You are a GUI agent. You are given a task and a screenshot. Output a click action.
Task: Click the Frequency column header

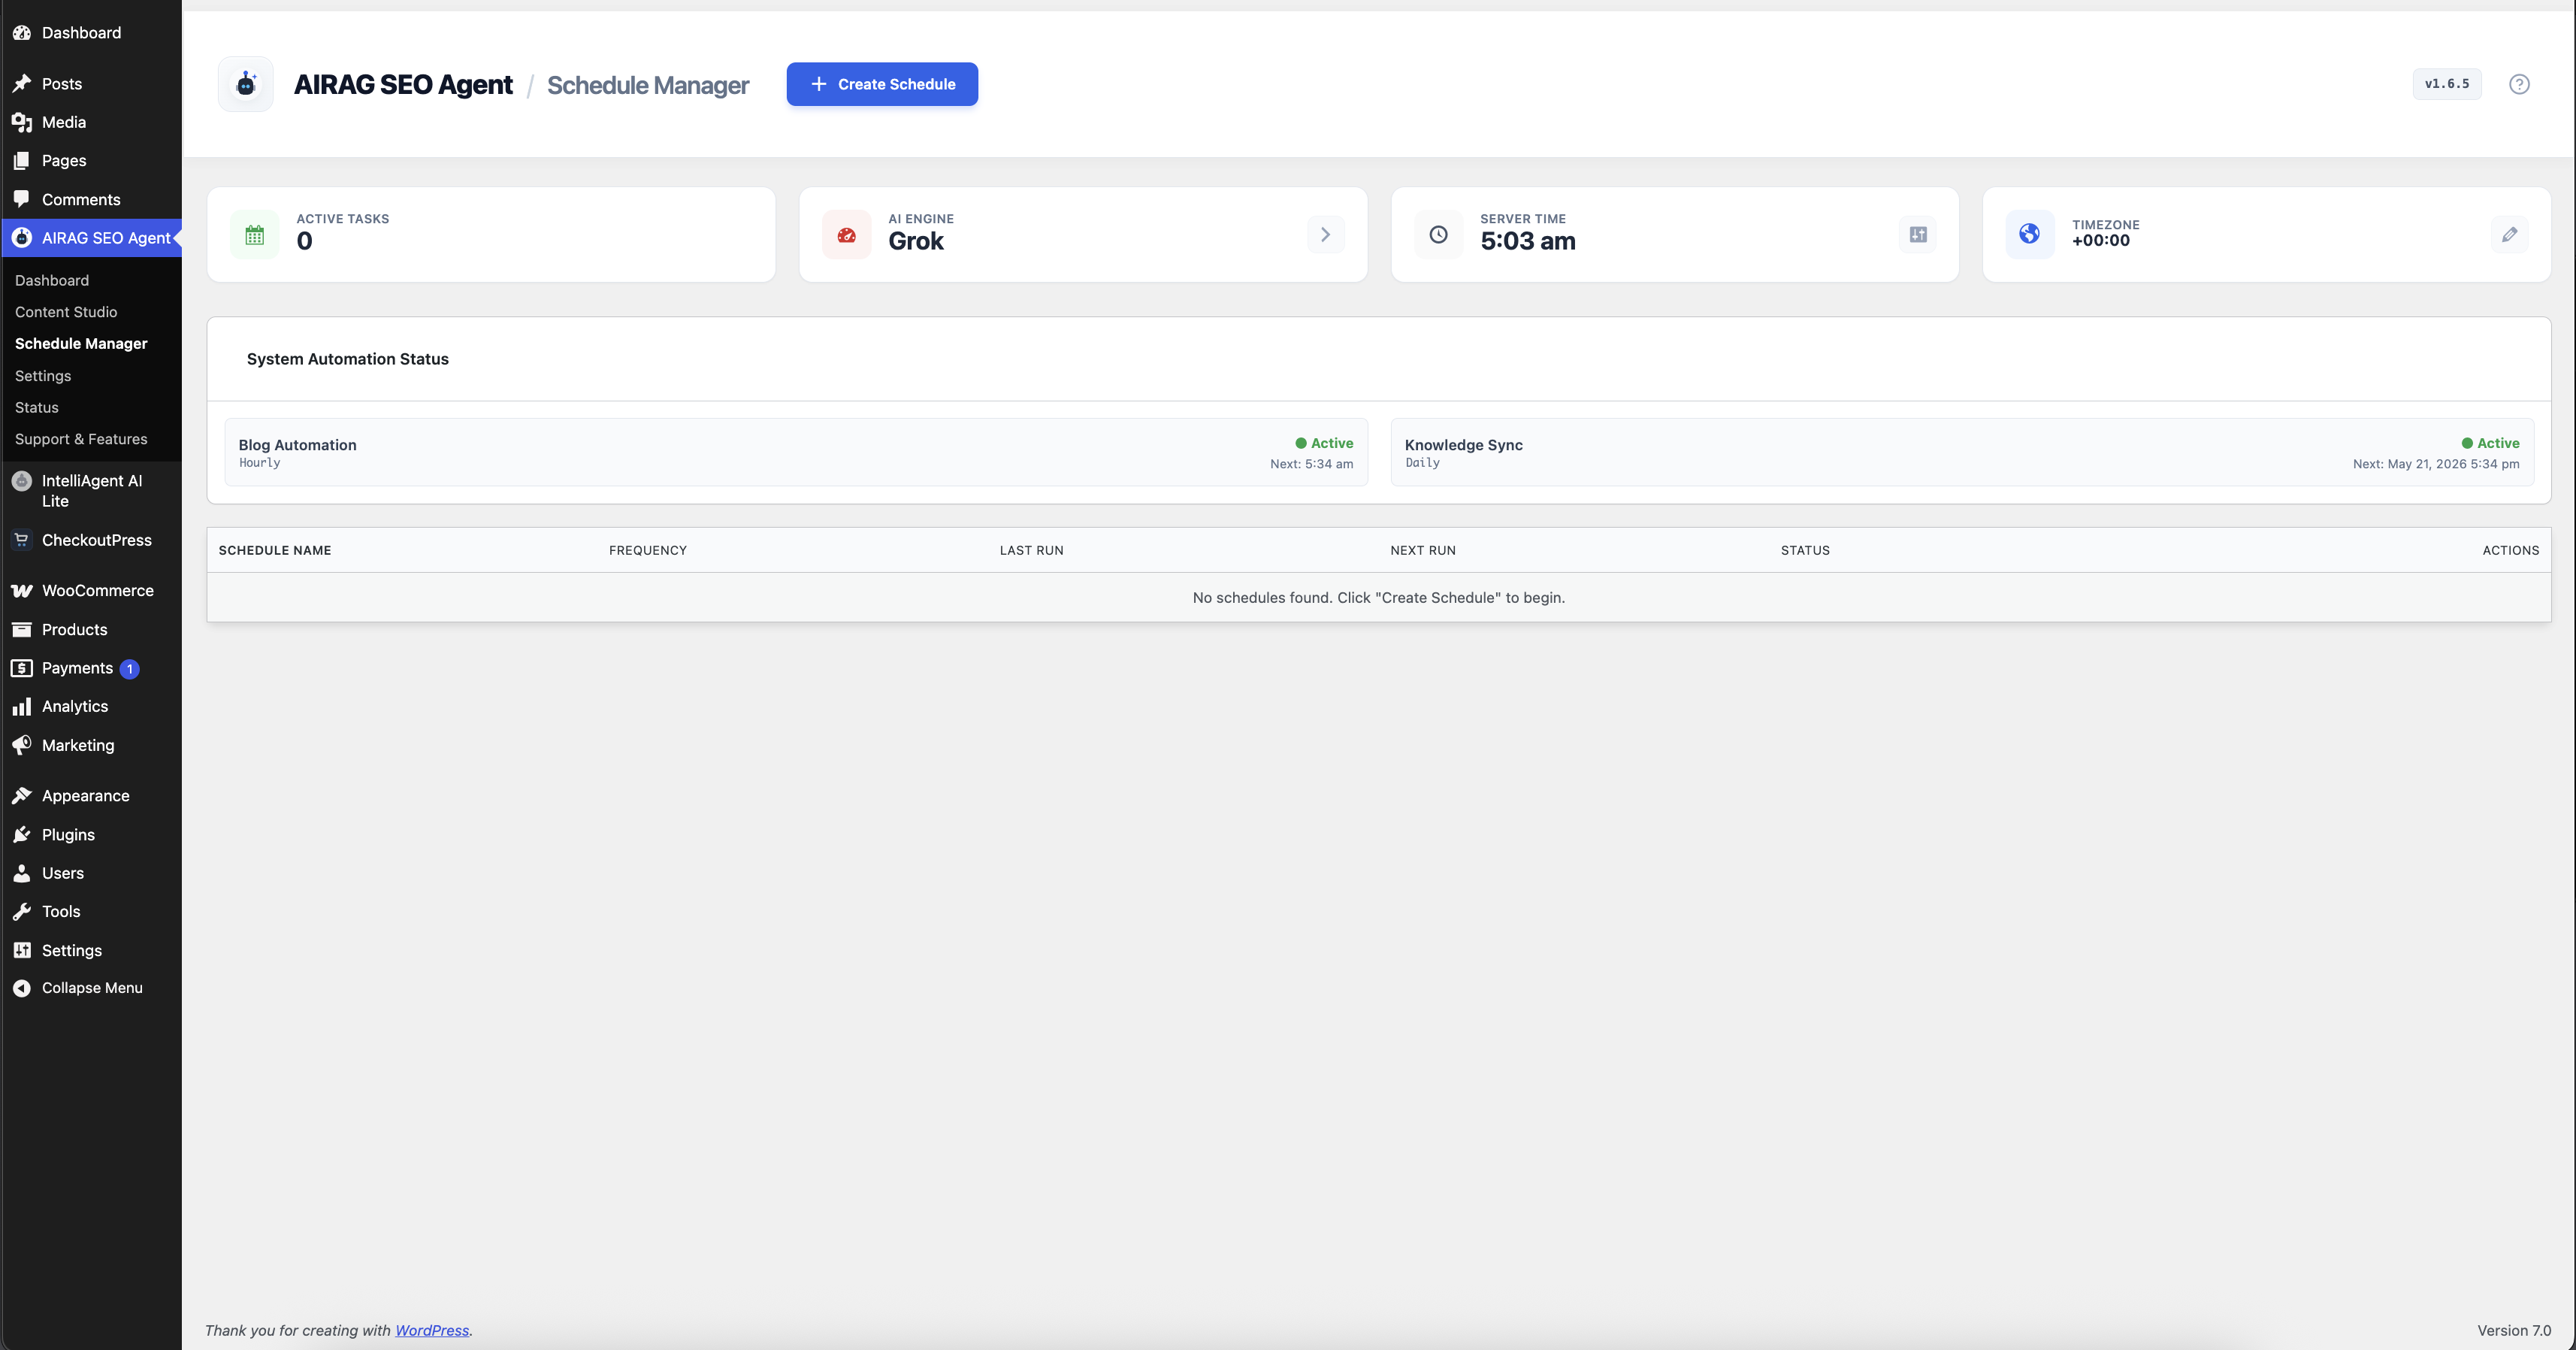[648, 551]
